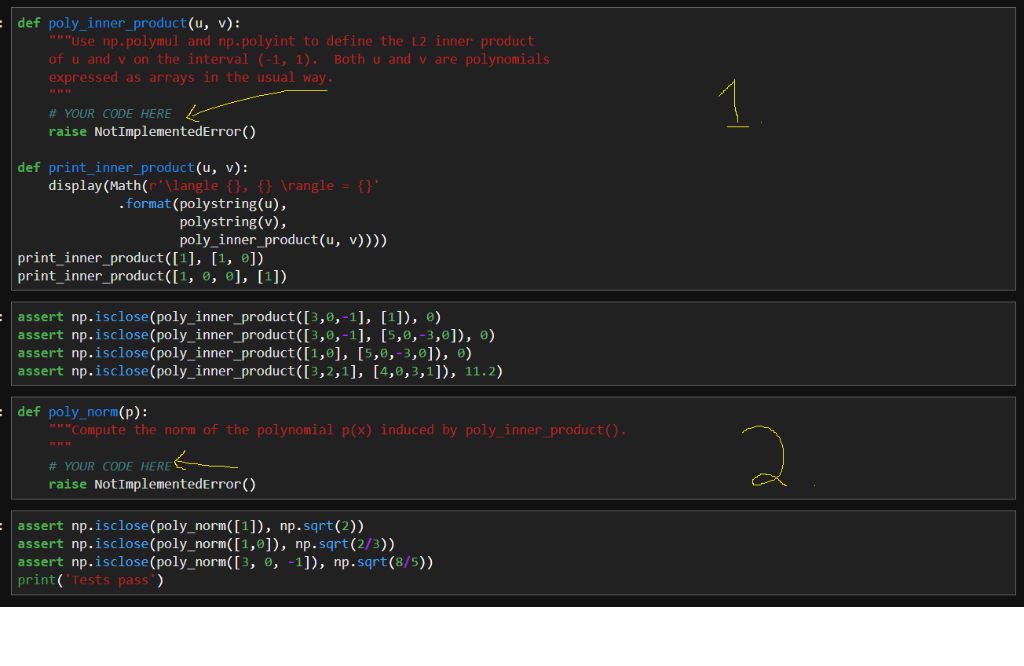This screenshot has width=1024, height=666.
Task: Click the # YOUR CODE HERE comment in first cell
Action: [112, 113]
